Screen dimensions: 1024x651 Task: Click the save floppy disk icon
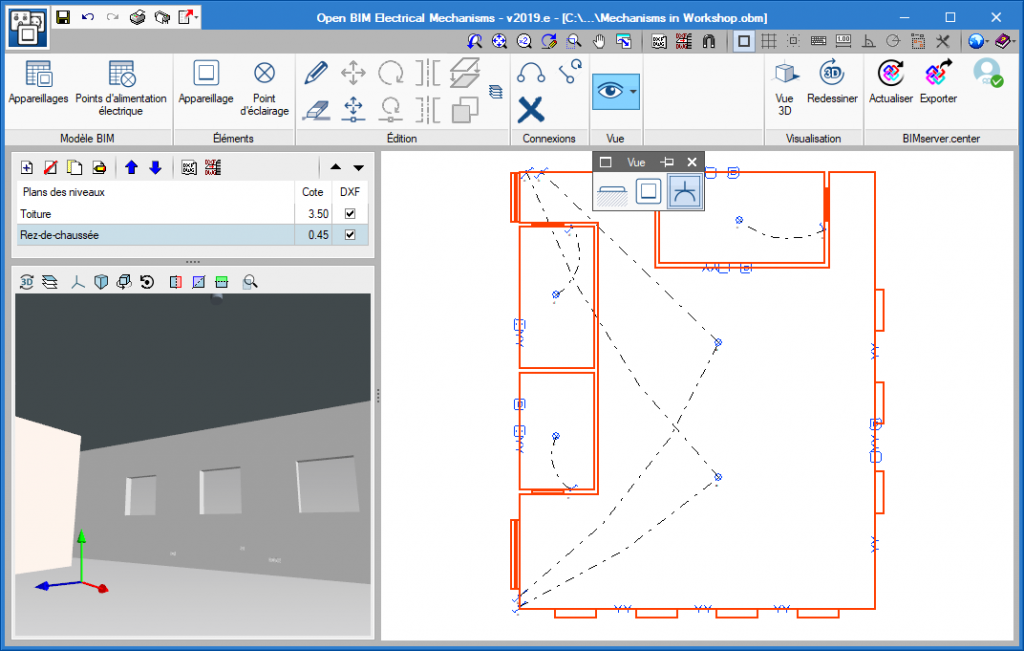coord(63,17)
